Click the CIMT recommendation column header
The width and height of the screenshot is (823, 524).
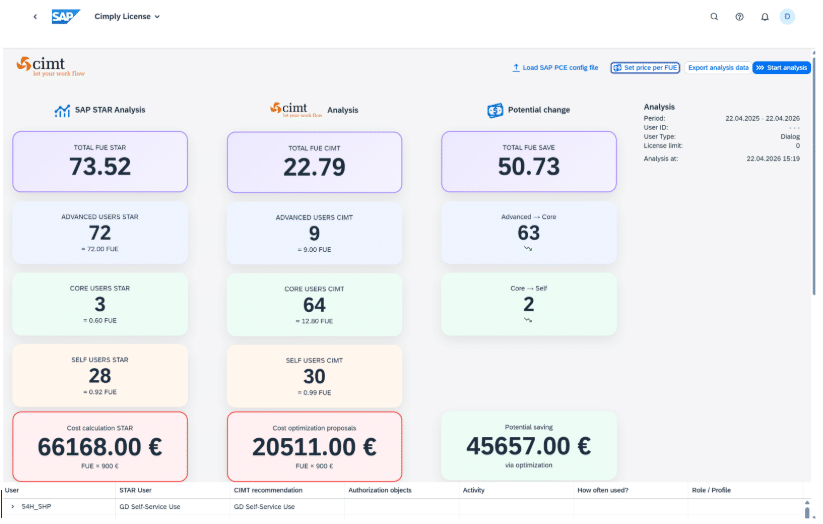pos(268,490)
